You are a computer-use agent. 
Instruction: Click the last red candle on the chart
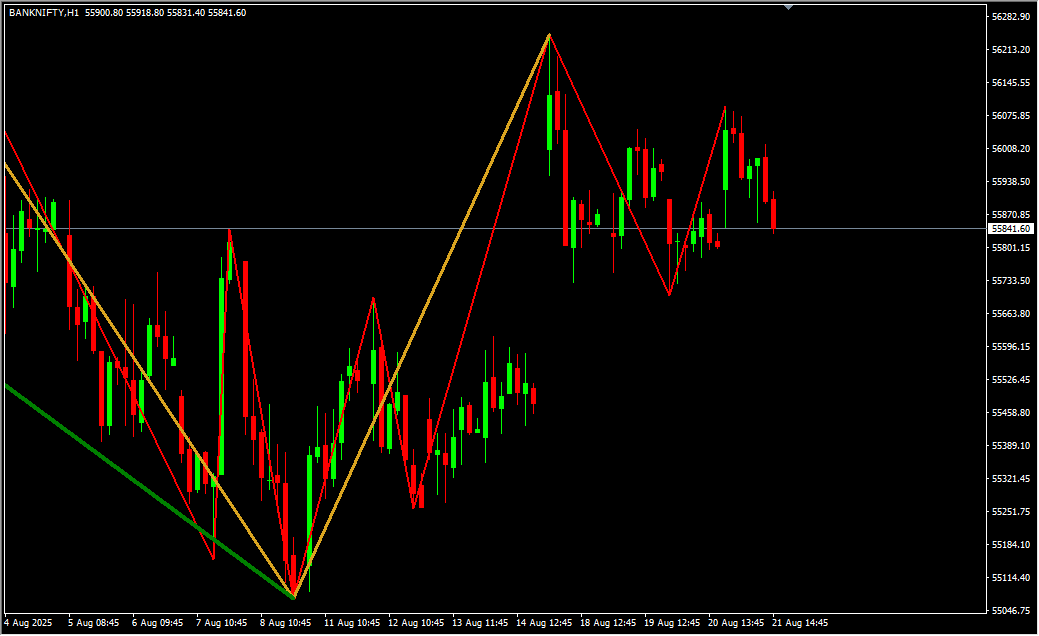coord(773,213)
